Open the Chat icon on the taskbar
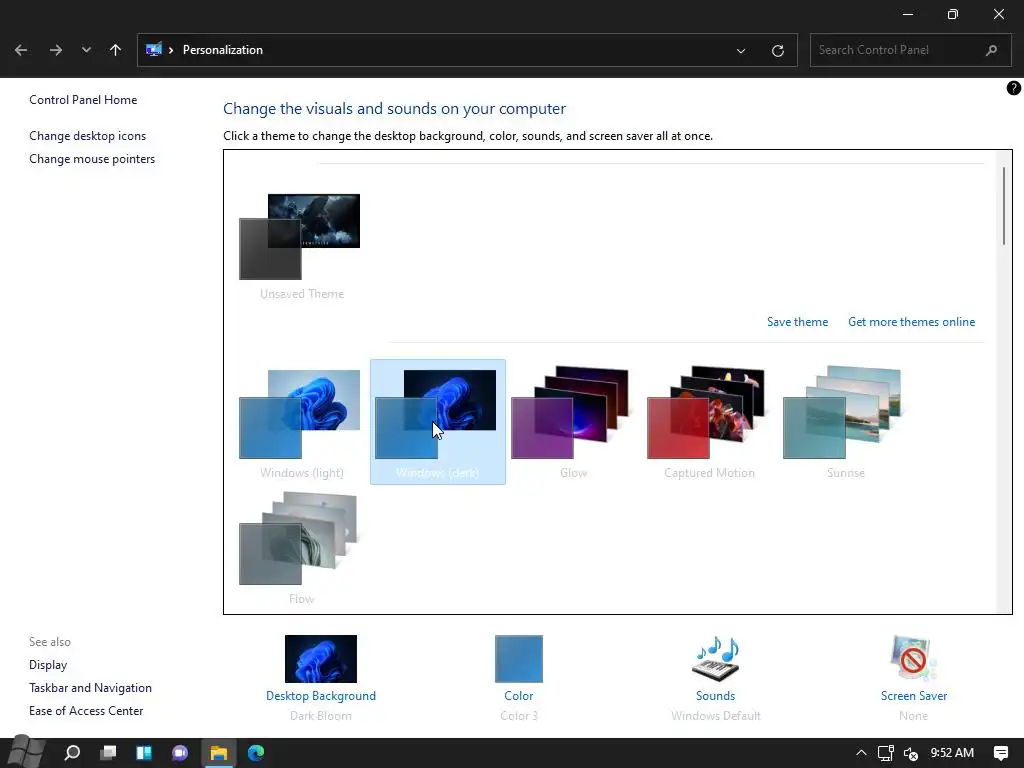The image size is (1024, 768). coord(180,753)
